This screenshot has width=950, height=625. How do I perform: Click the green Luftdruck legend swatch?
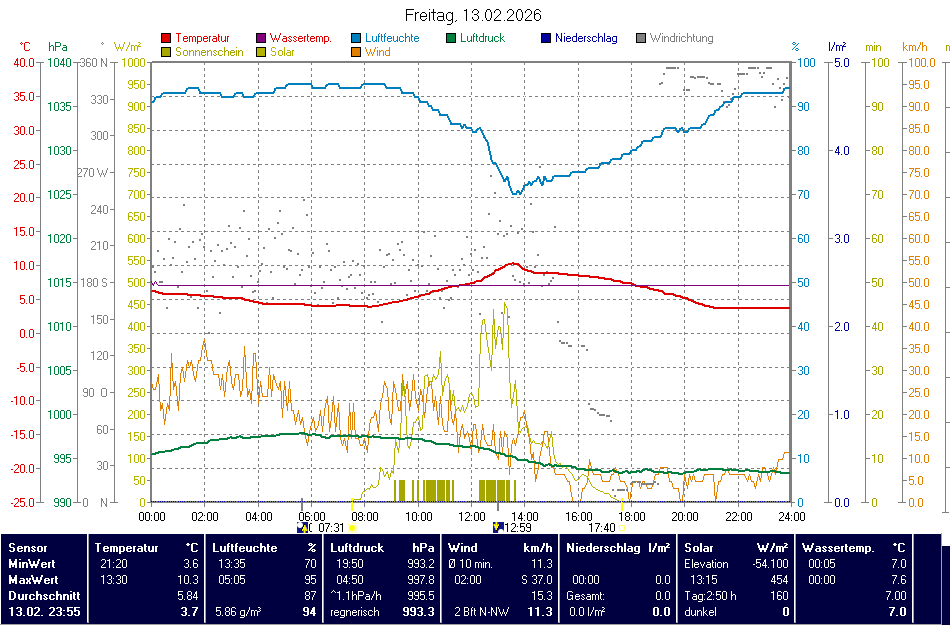pos(452,39)
